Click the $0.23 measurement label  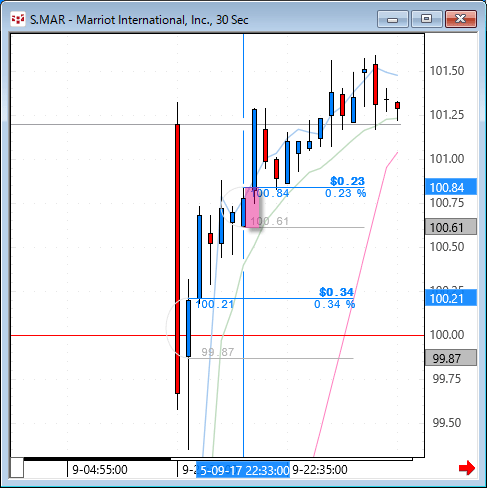(347, 181)
